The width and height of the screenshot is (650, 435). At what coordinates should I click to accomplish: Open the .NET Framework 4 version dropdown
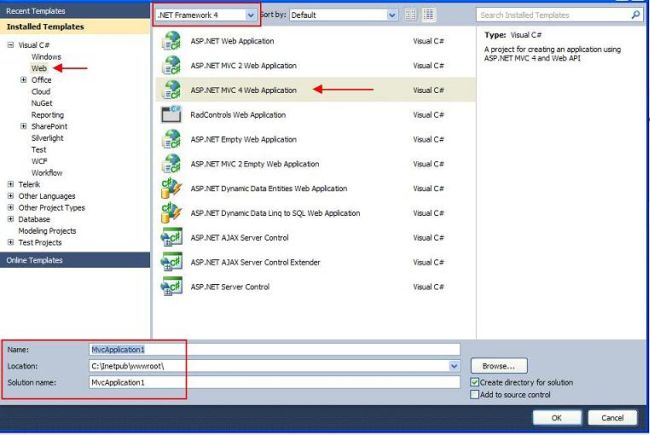250,15
